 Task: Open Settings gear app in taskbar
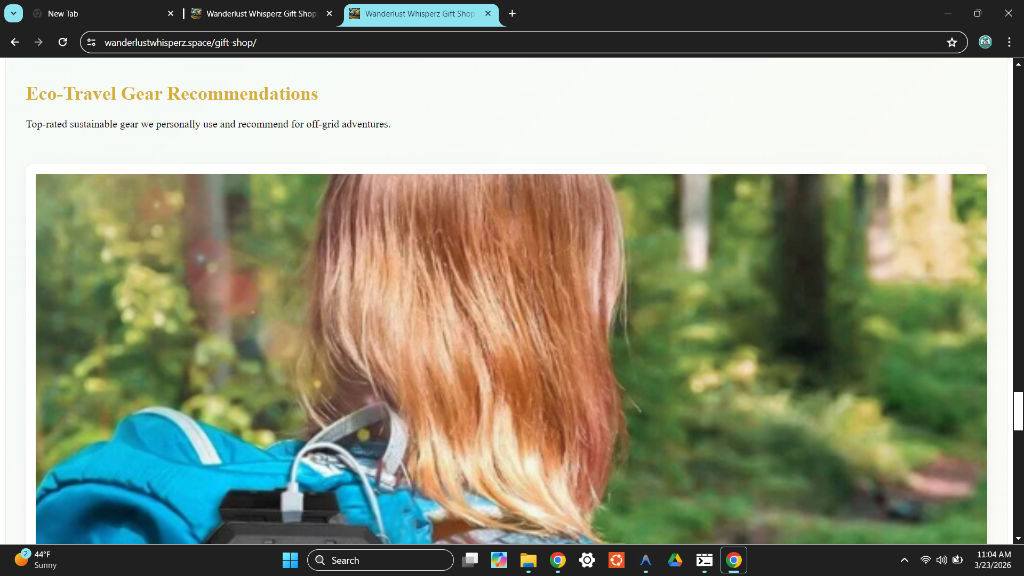(587, 560)
